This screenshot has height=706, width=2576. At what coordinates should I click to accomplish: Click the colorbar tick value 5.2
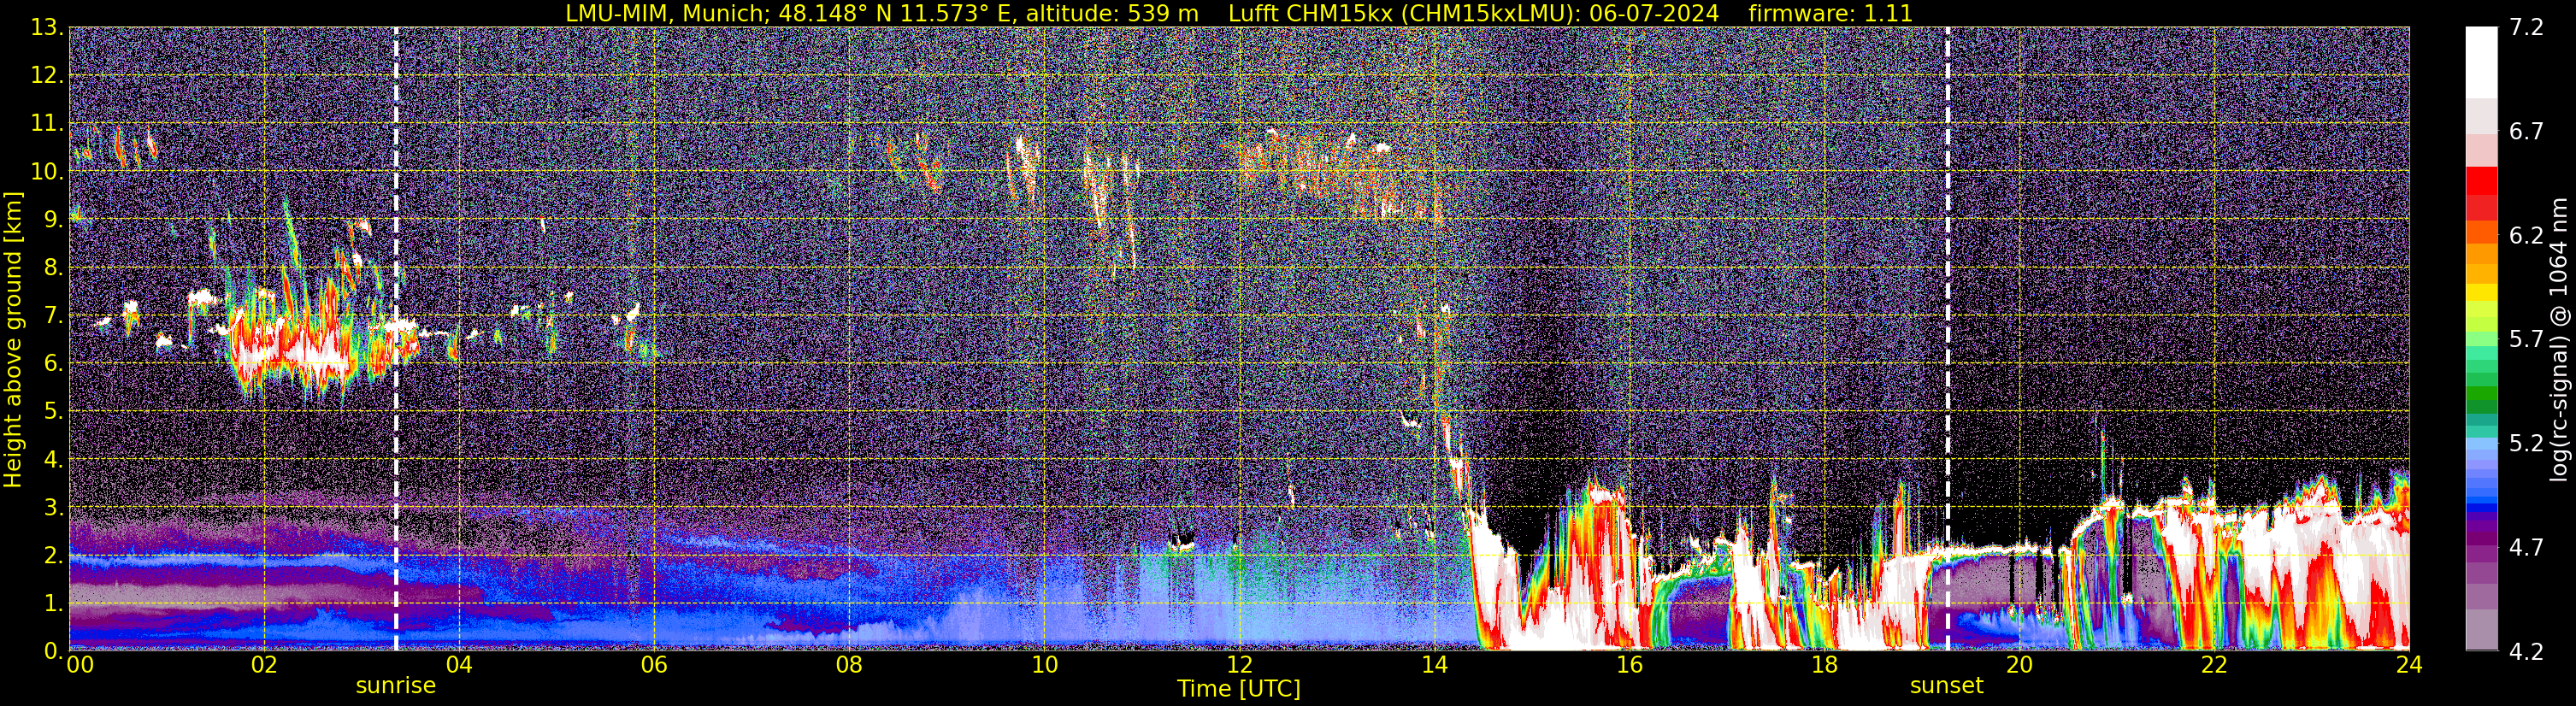click(x=2526, y=444)
